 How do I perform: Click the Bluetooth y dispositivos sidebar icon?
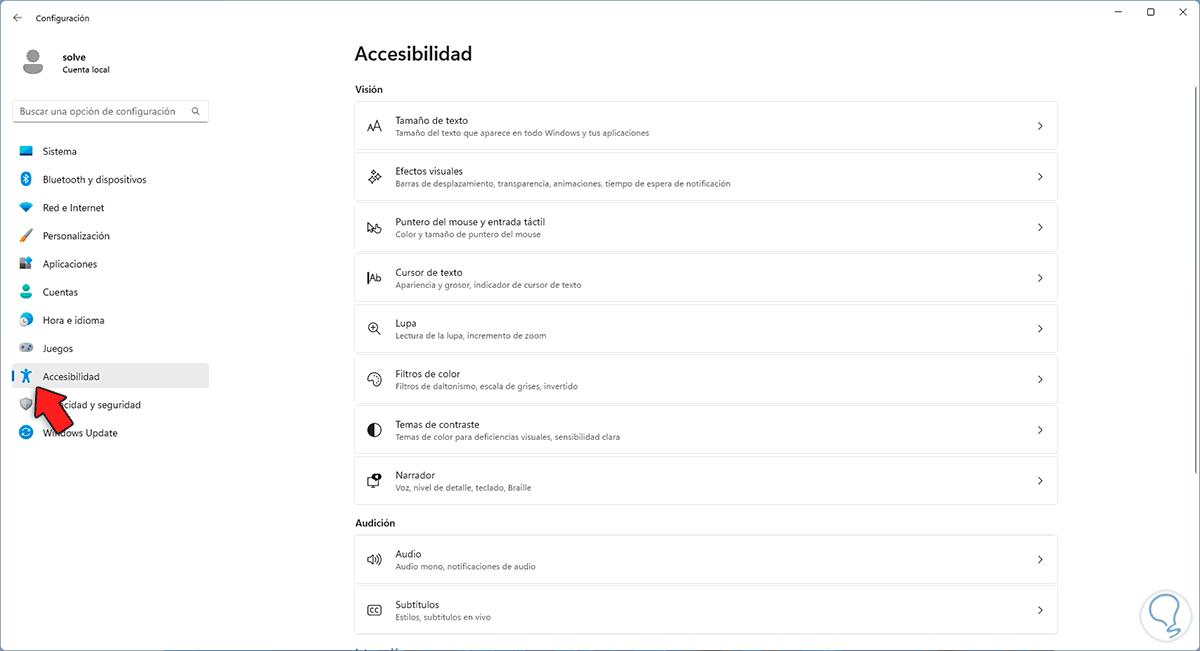[x=26, y=180]
